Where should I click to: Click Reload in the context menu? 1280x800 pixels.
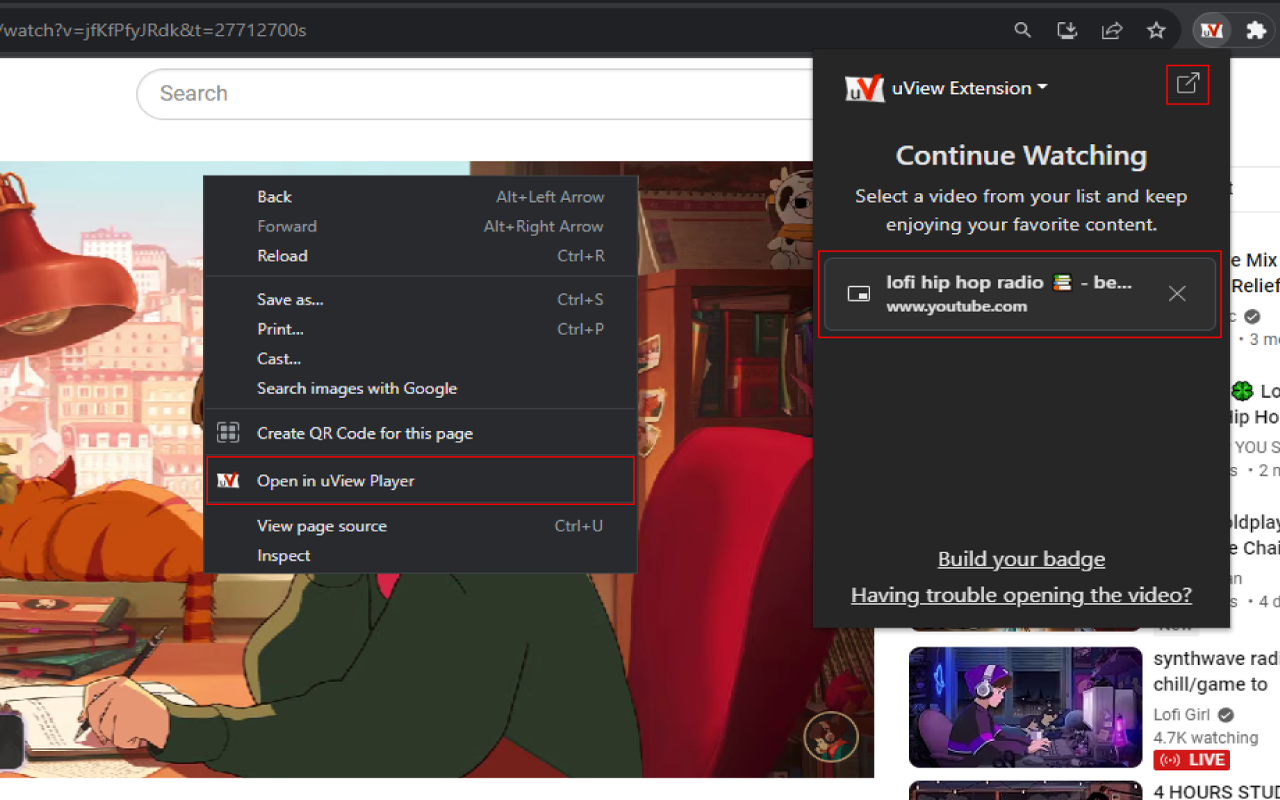(282, 256)
